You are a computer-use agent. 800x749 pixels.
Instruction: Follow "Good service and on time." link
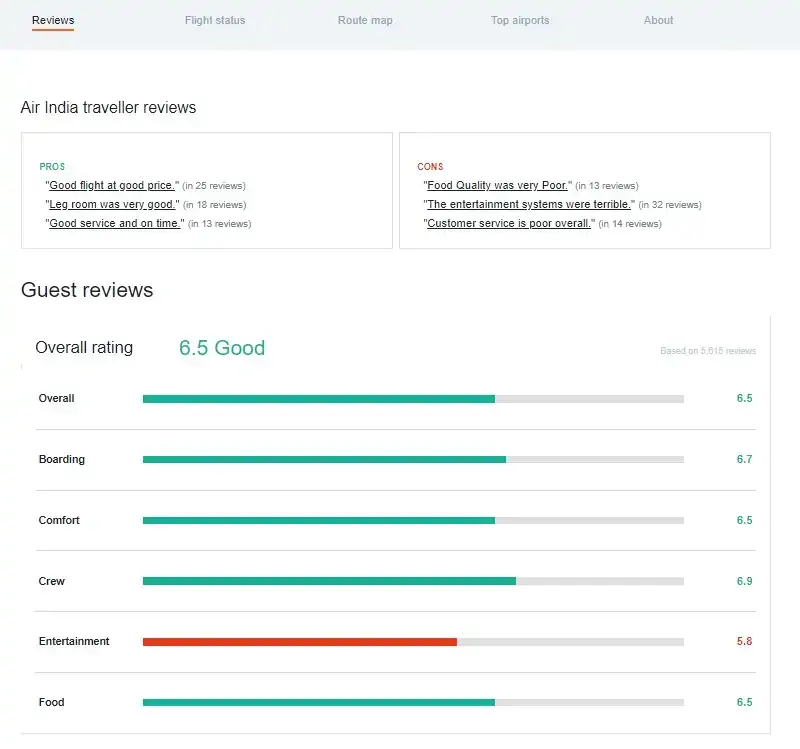(x=116, y=224)
